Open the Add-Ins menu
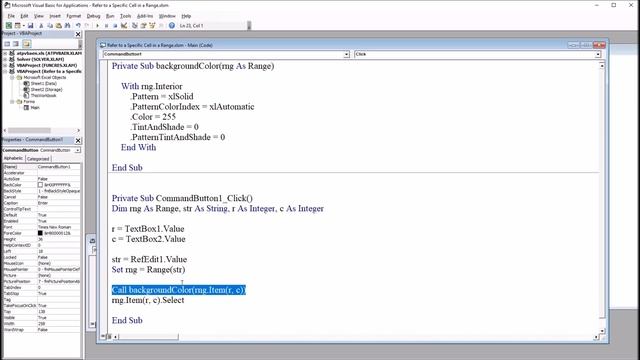This screenshot has height=360, width=640. tap(145, 16)
